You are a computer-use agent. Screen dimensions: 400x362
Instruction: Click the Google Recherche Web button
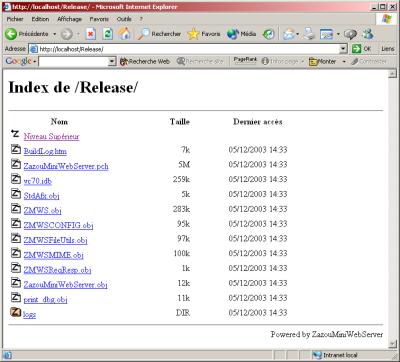[x=145, y=61]
